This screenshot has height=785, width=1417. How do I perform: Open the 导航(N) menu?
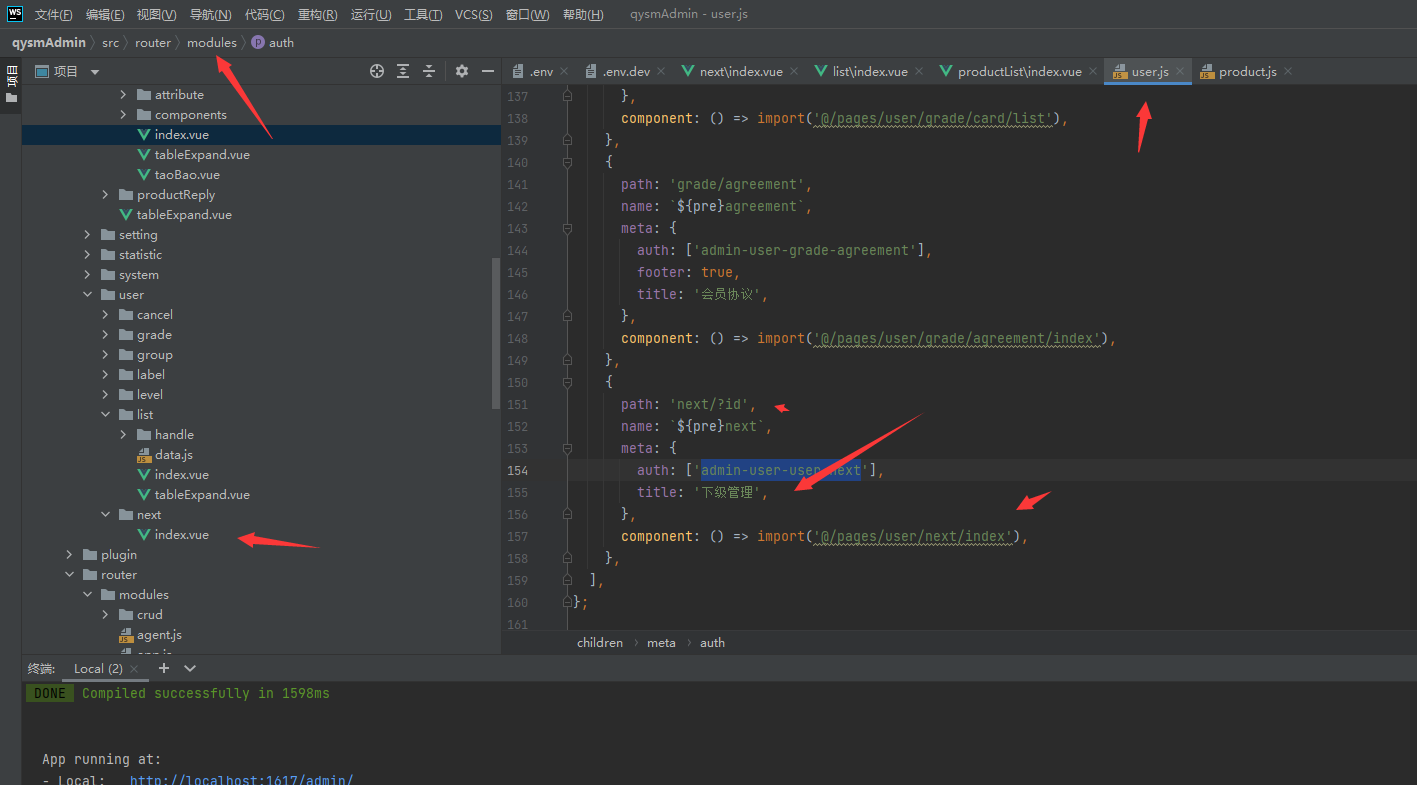(210, 15)
